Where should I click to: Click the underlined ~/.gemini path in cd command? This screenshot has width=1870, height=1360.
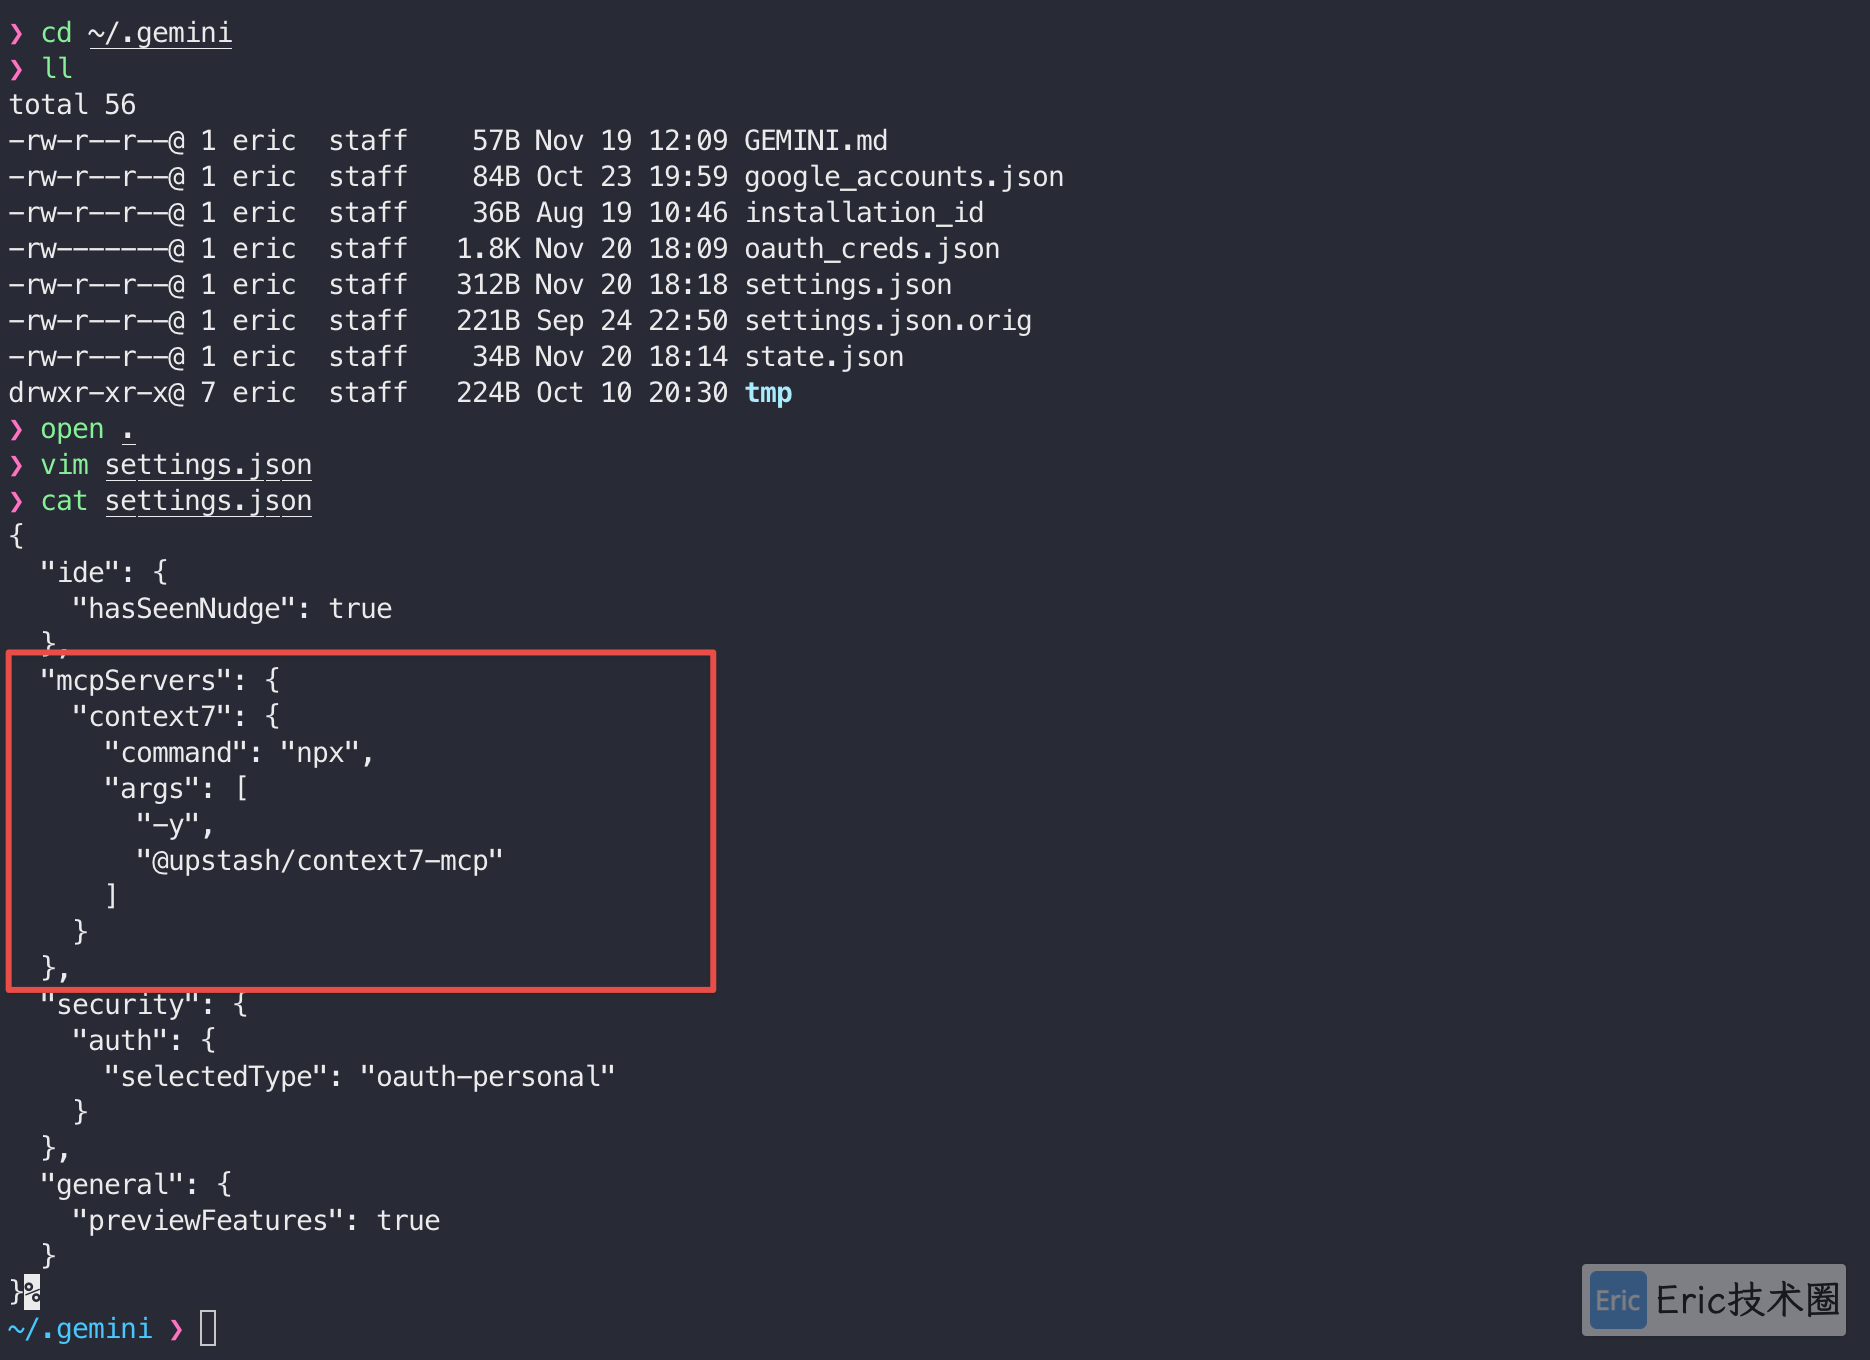160,33
